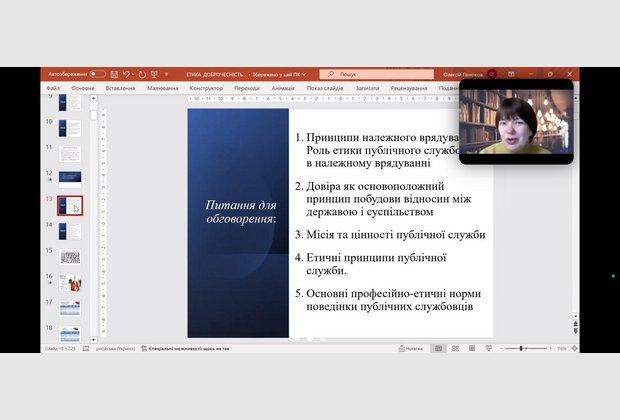Click the Undo arrow icon

[x=128, y=74]
